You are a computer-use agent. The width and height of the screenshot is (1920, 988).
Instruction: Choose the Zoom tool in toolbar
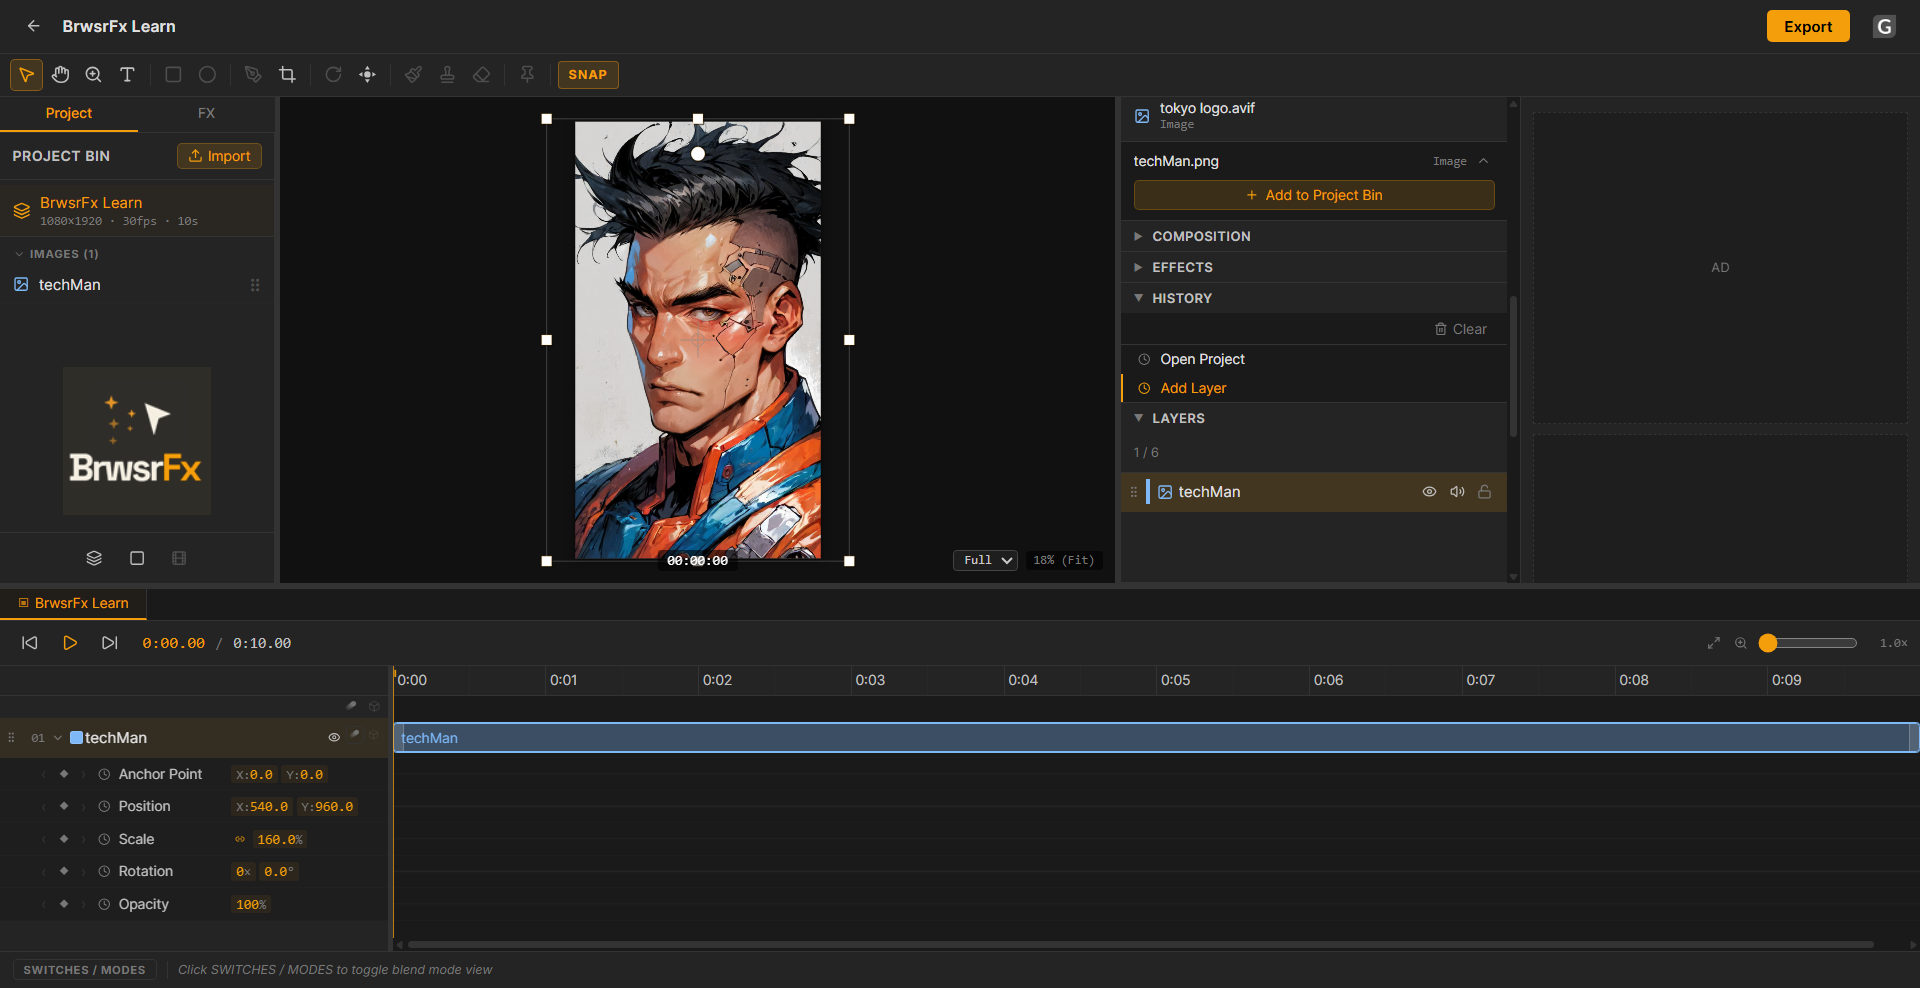tap(94, 75)
